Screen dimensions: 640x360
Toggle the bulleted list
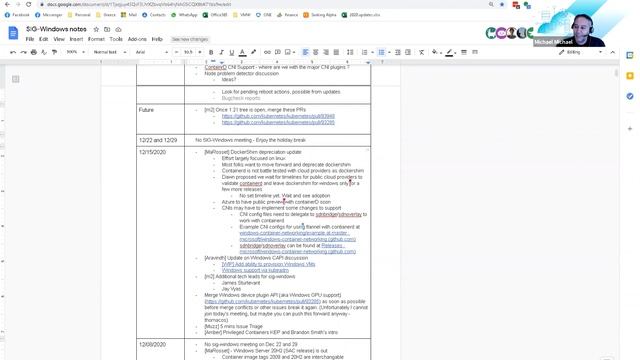pos(381,52)
